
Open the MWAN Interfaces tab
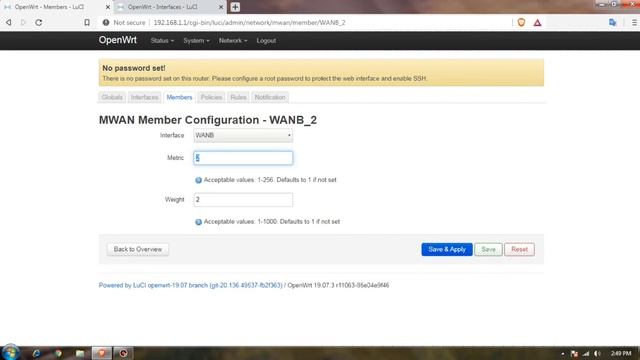coord(144,97)
